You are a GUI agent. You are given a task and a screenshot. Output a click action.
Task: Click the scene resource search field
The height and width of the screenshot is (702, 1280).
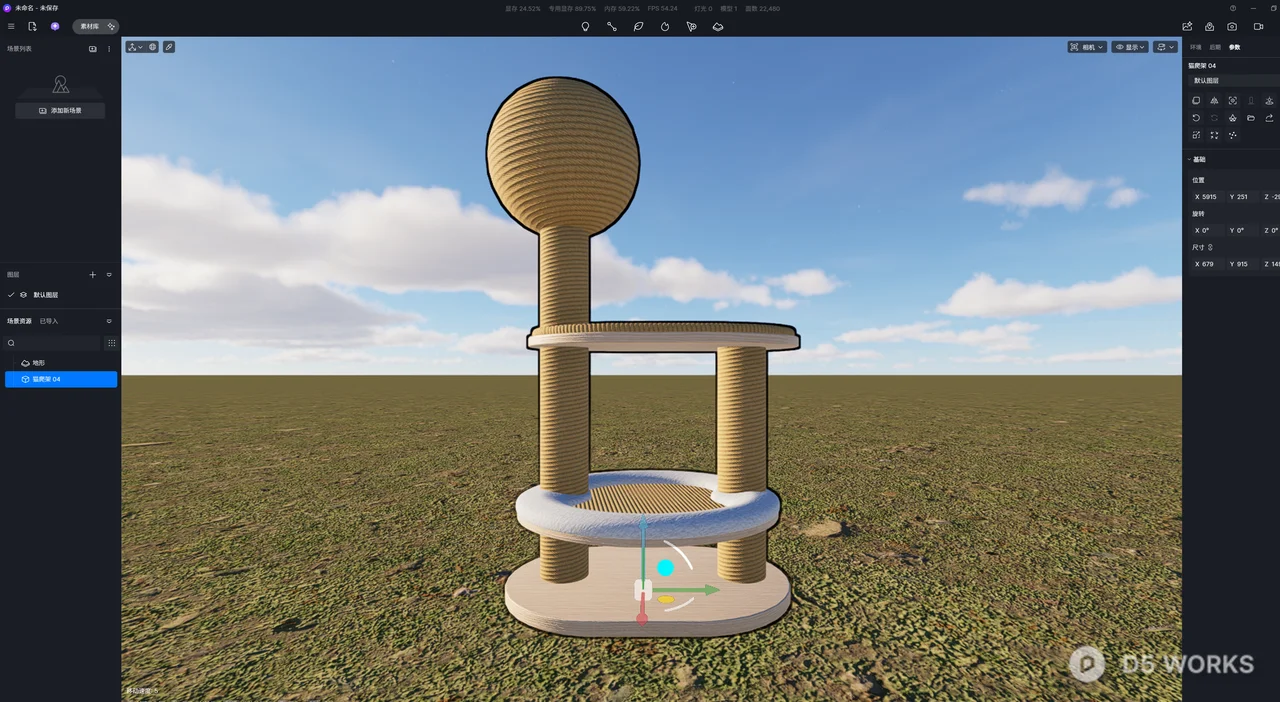click(53, 343)
